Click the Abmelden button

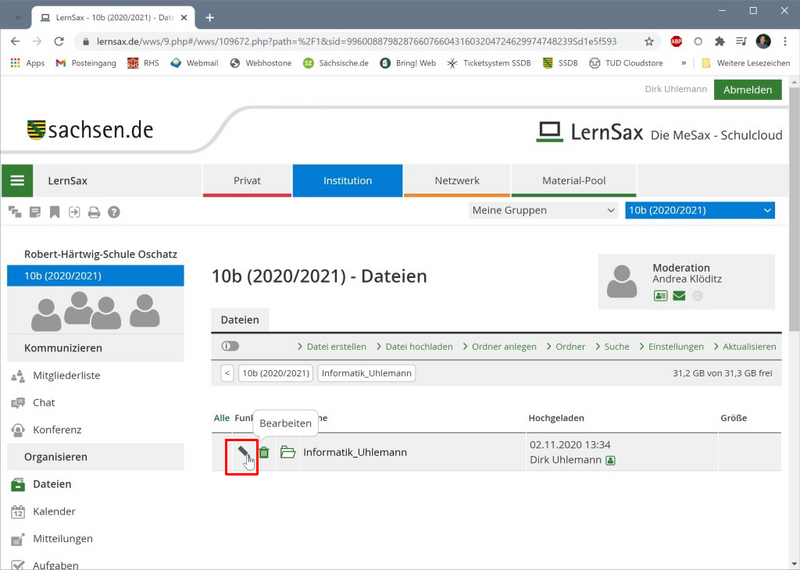tap(747, 90)
